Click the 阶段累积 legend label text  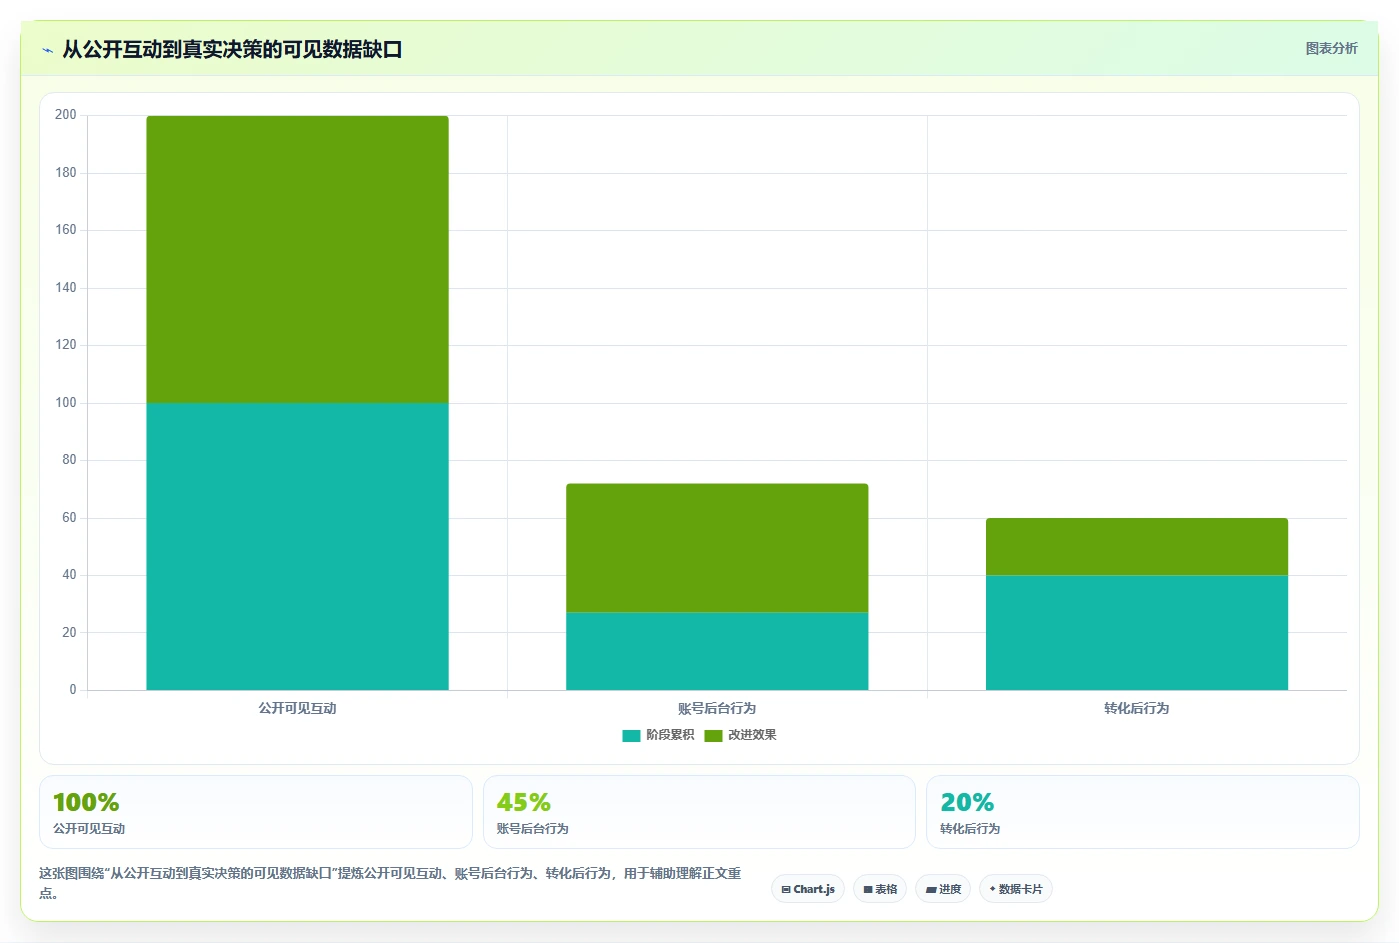[x=670, y=735]
